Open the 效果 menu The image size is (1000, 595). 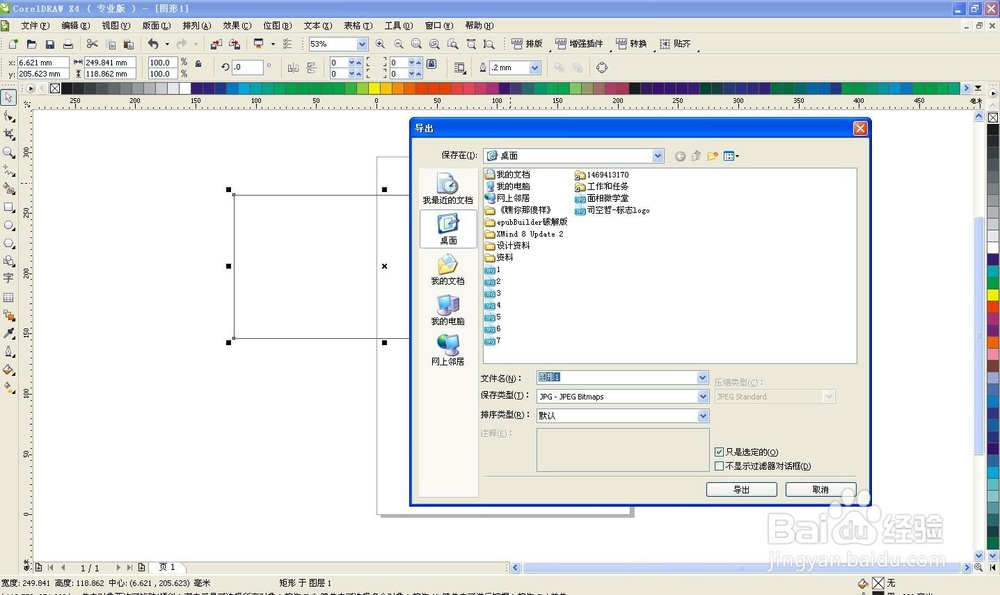point(237,26)
